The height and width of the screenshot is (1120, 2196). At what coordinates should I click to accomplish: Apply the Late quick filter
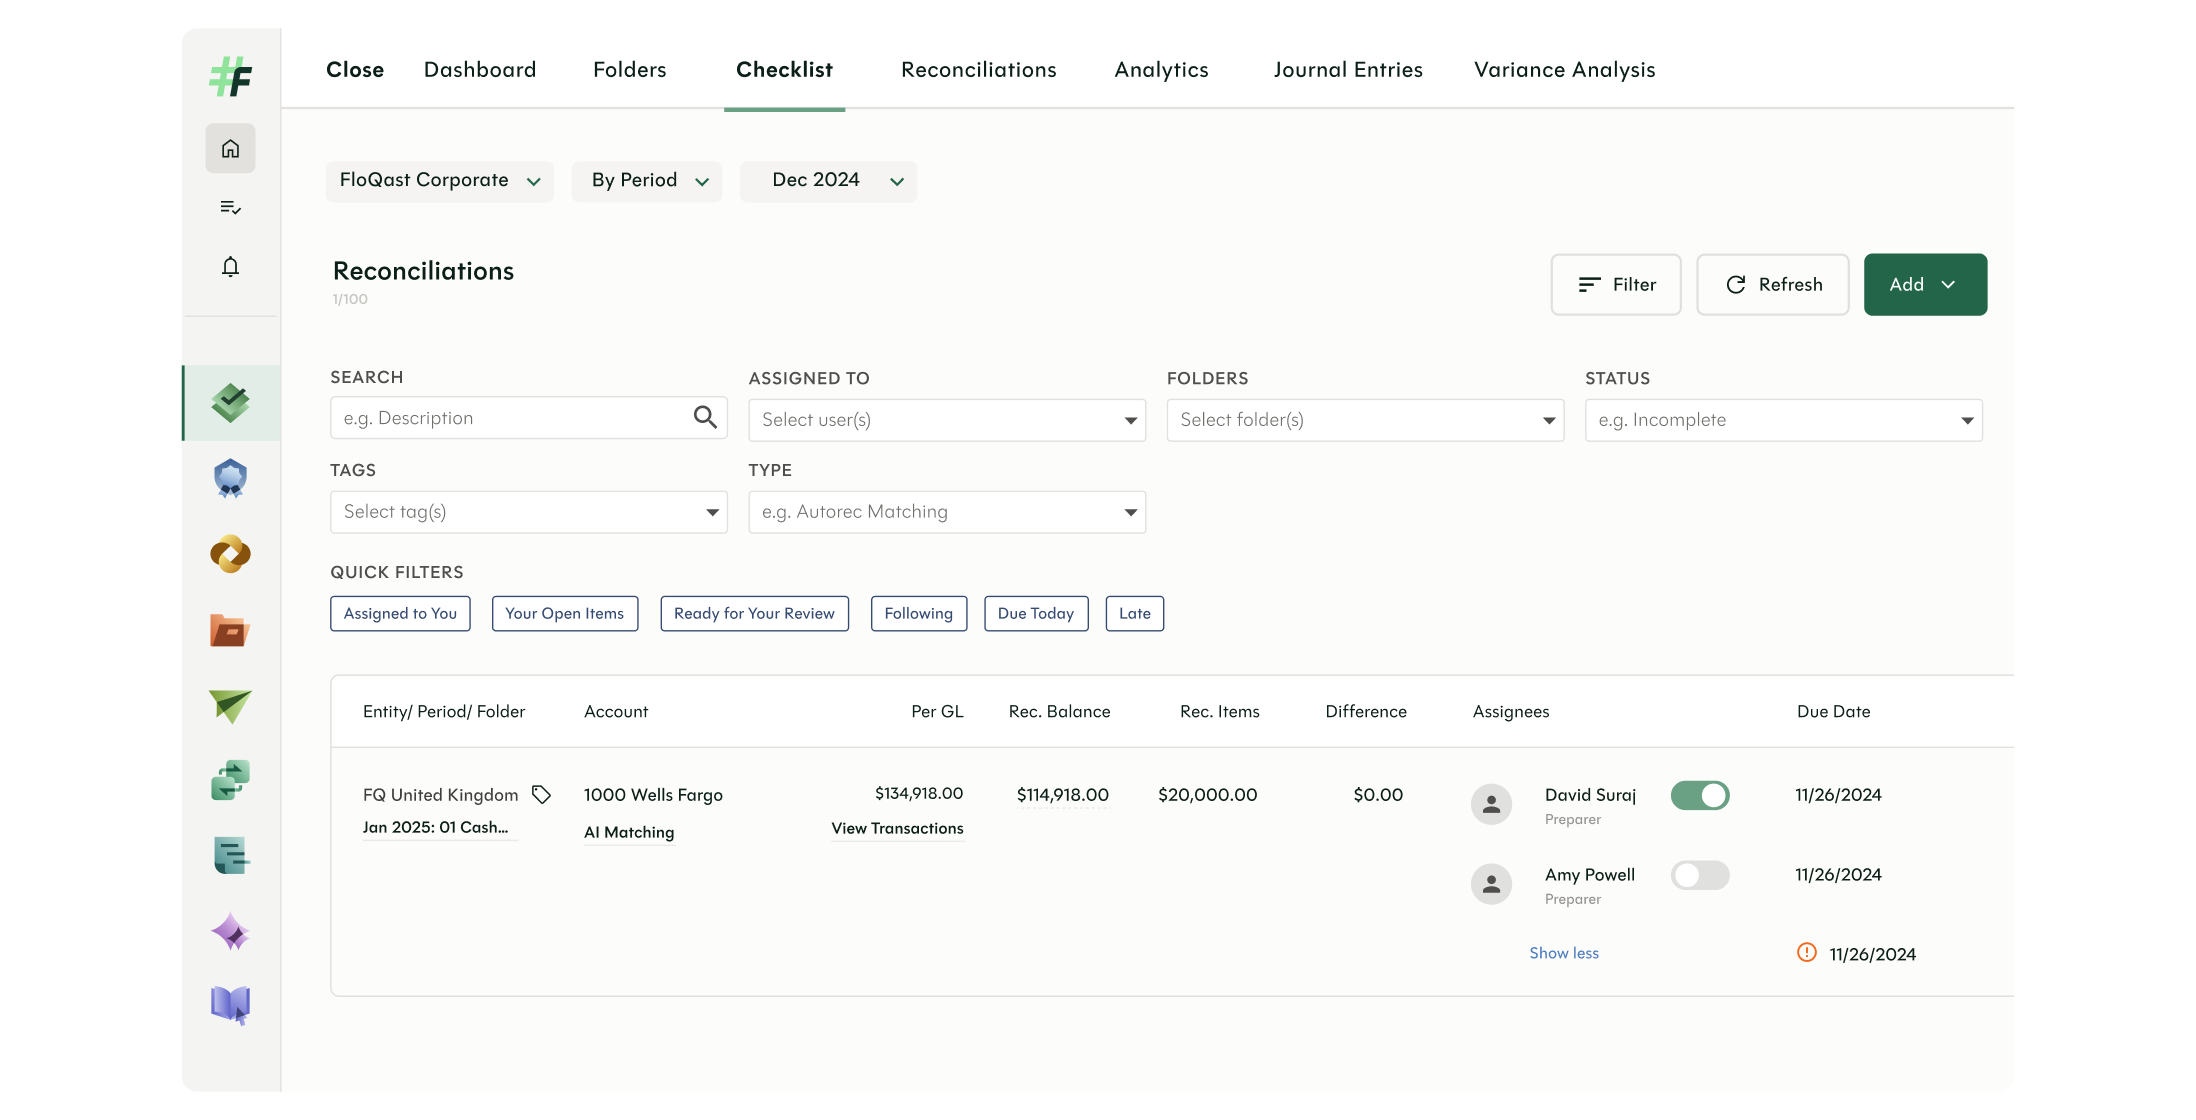point(1135,614)
